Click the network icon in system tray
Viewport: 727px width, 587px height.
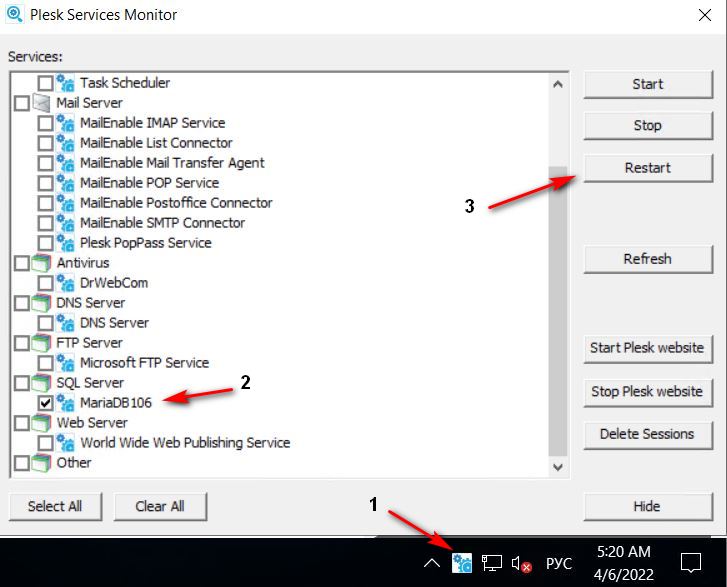coord(491,563)
